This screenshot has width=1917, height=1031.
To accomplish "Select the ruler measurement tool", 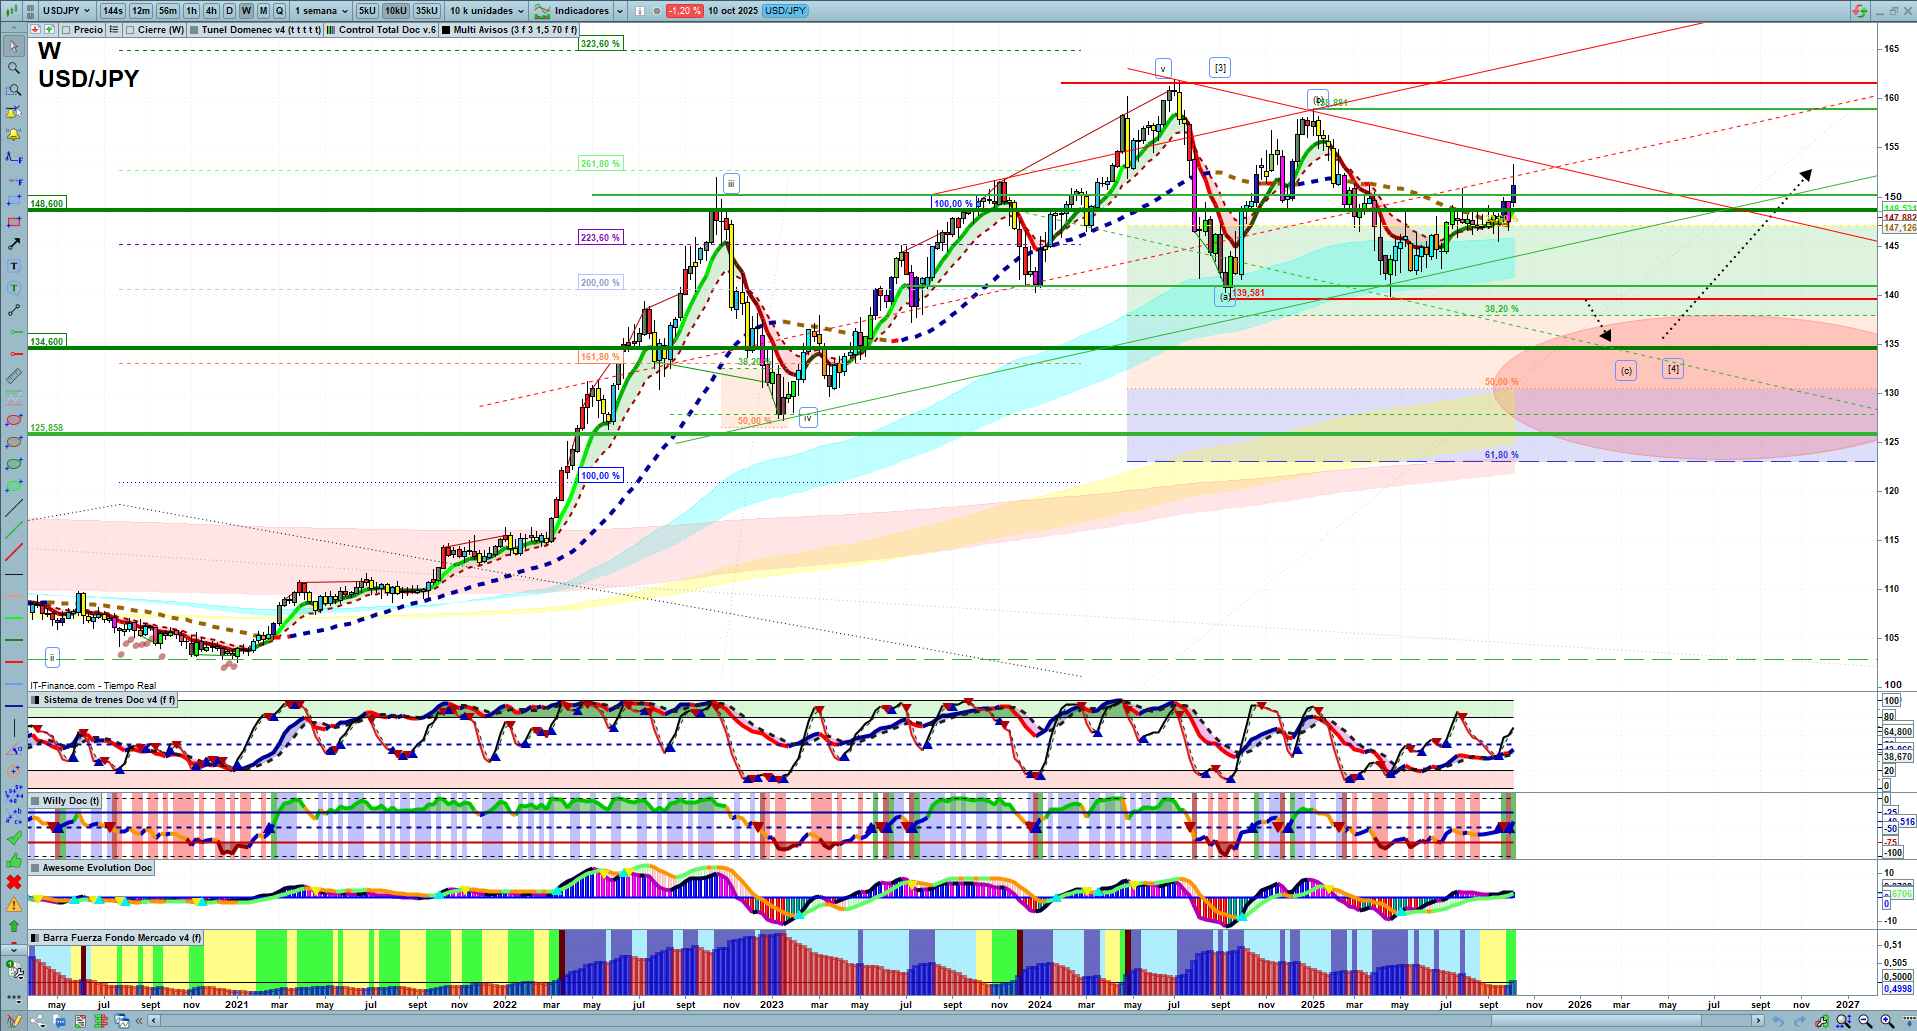I will click(x=14, y=376).
